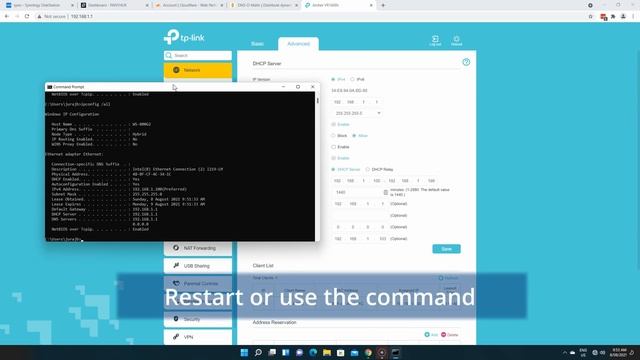Open the browser profile avatar icon

(x=623, y=16)
